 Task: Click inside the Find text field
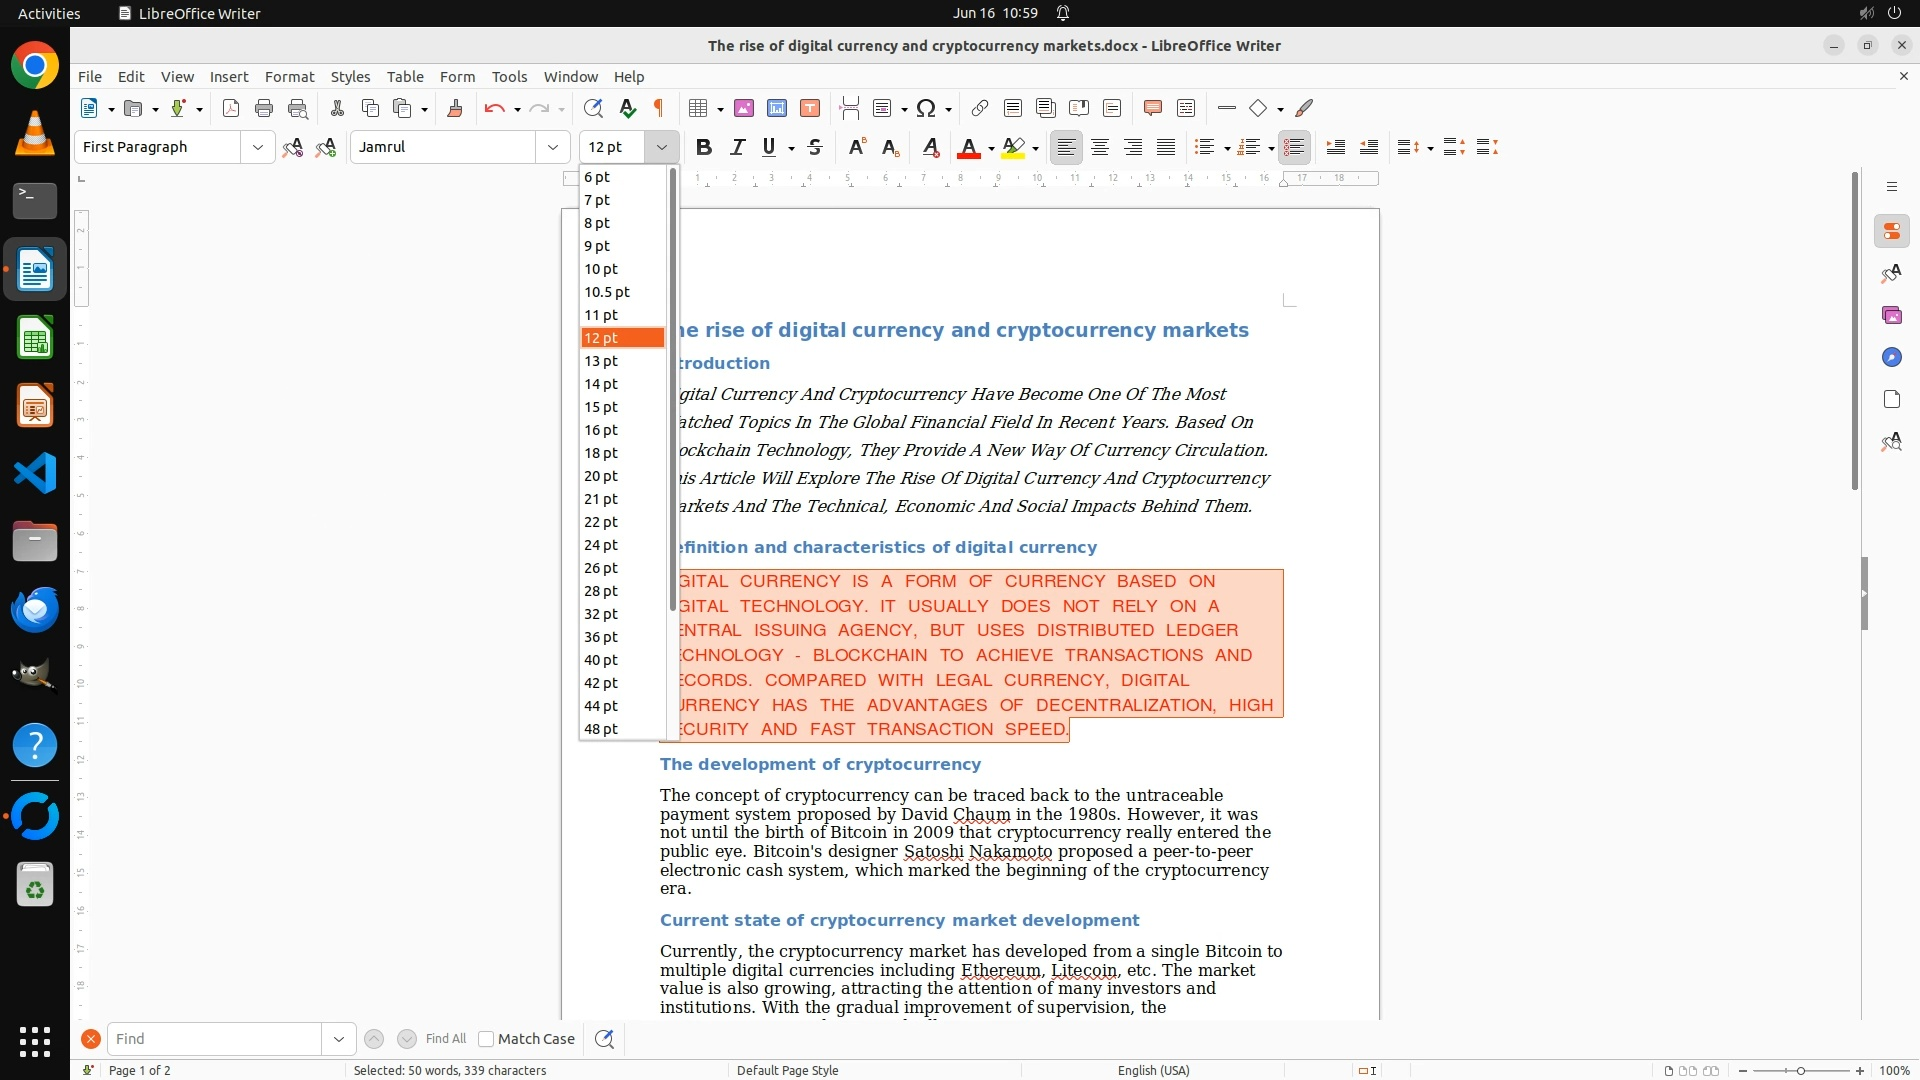[214, 1039]
